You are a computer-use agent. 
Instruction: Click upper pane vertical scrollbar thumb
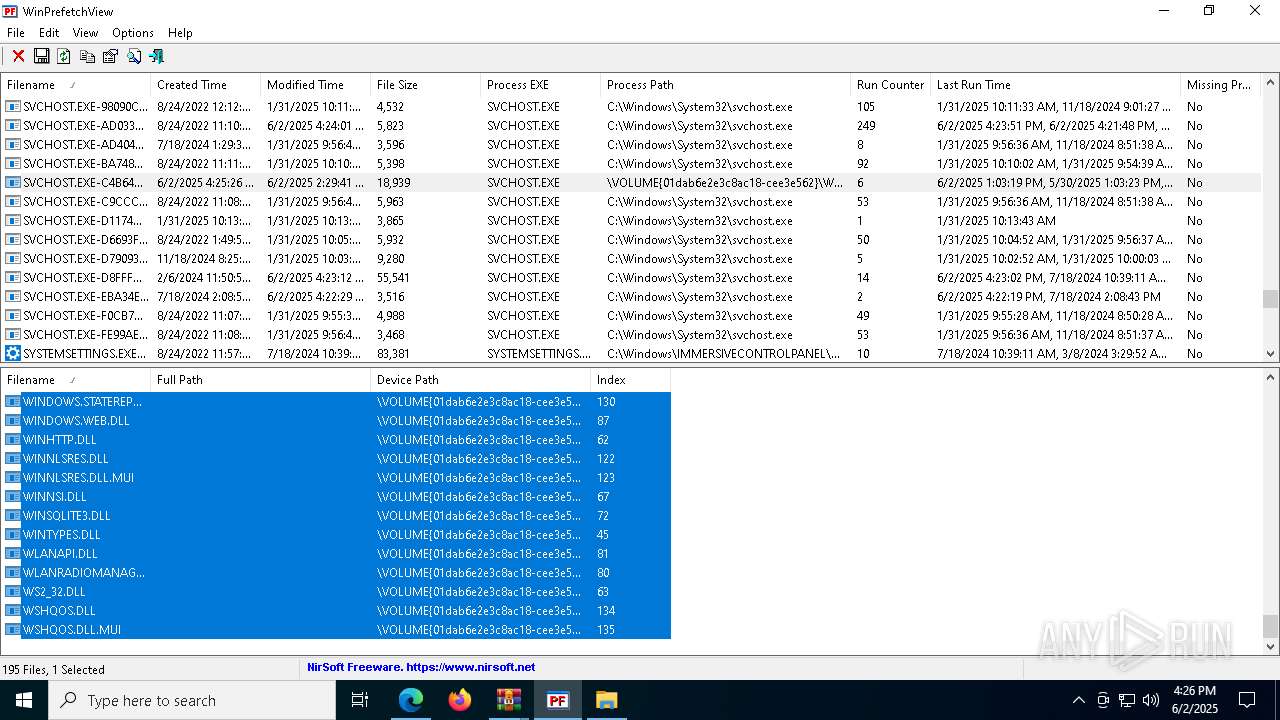point(1270,299)
